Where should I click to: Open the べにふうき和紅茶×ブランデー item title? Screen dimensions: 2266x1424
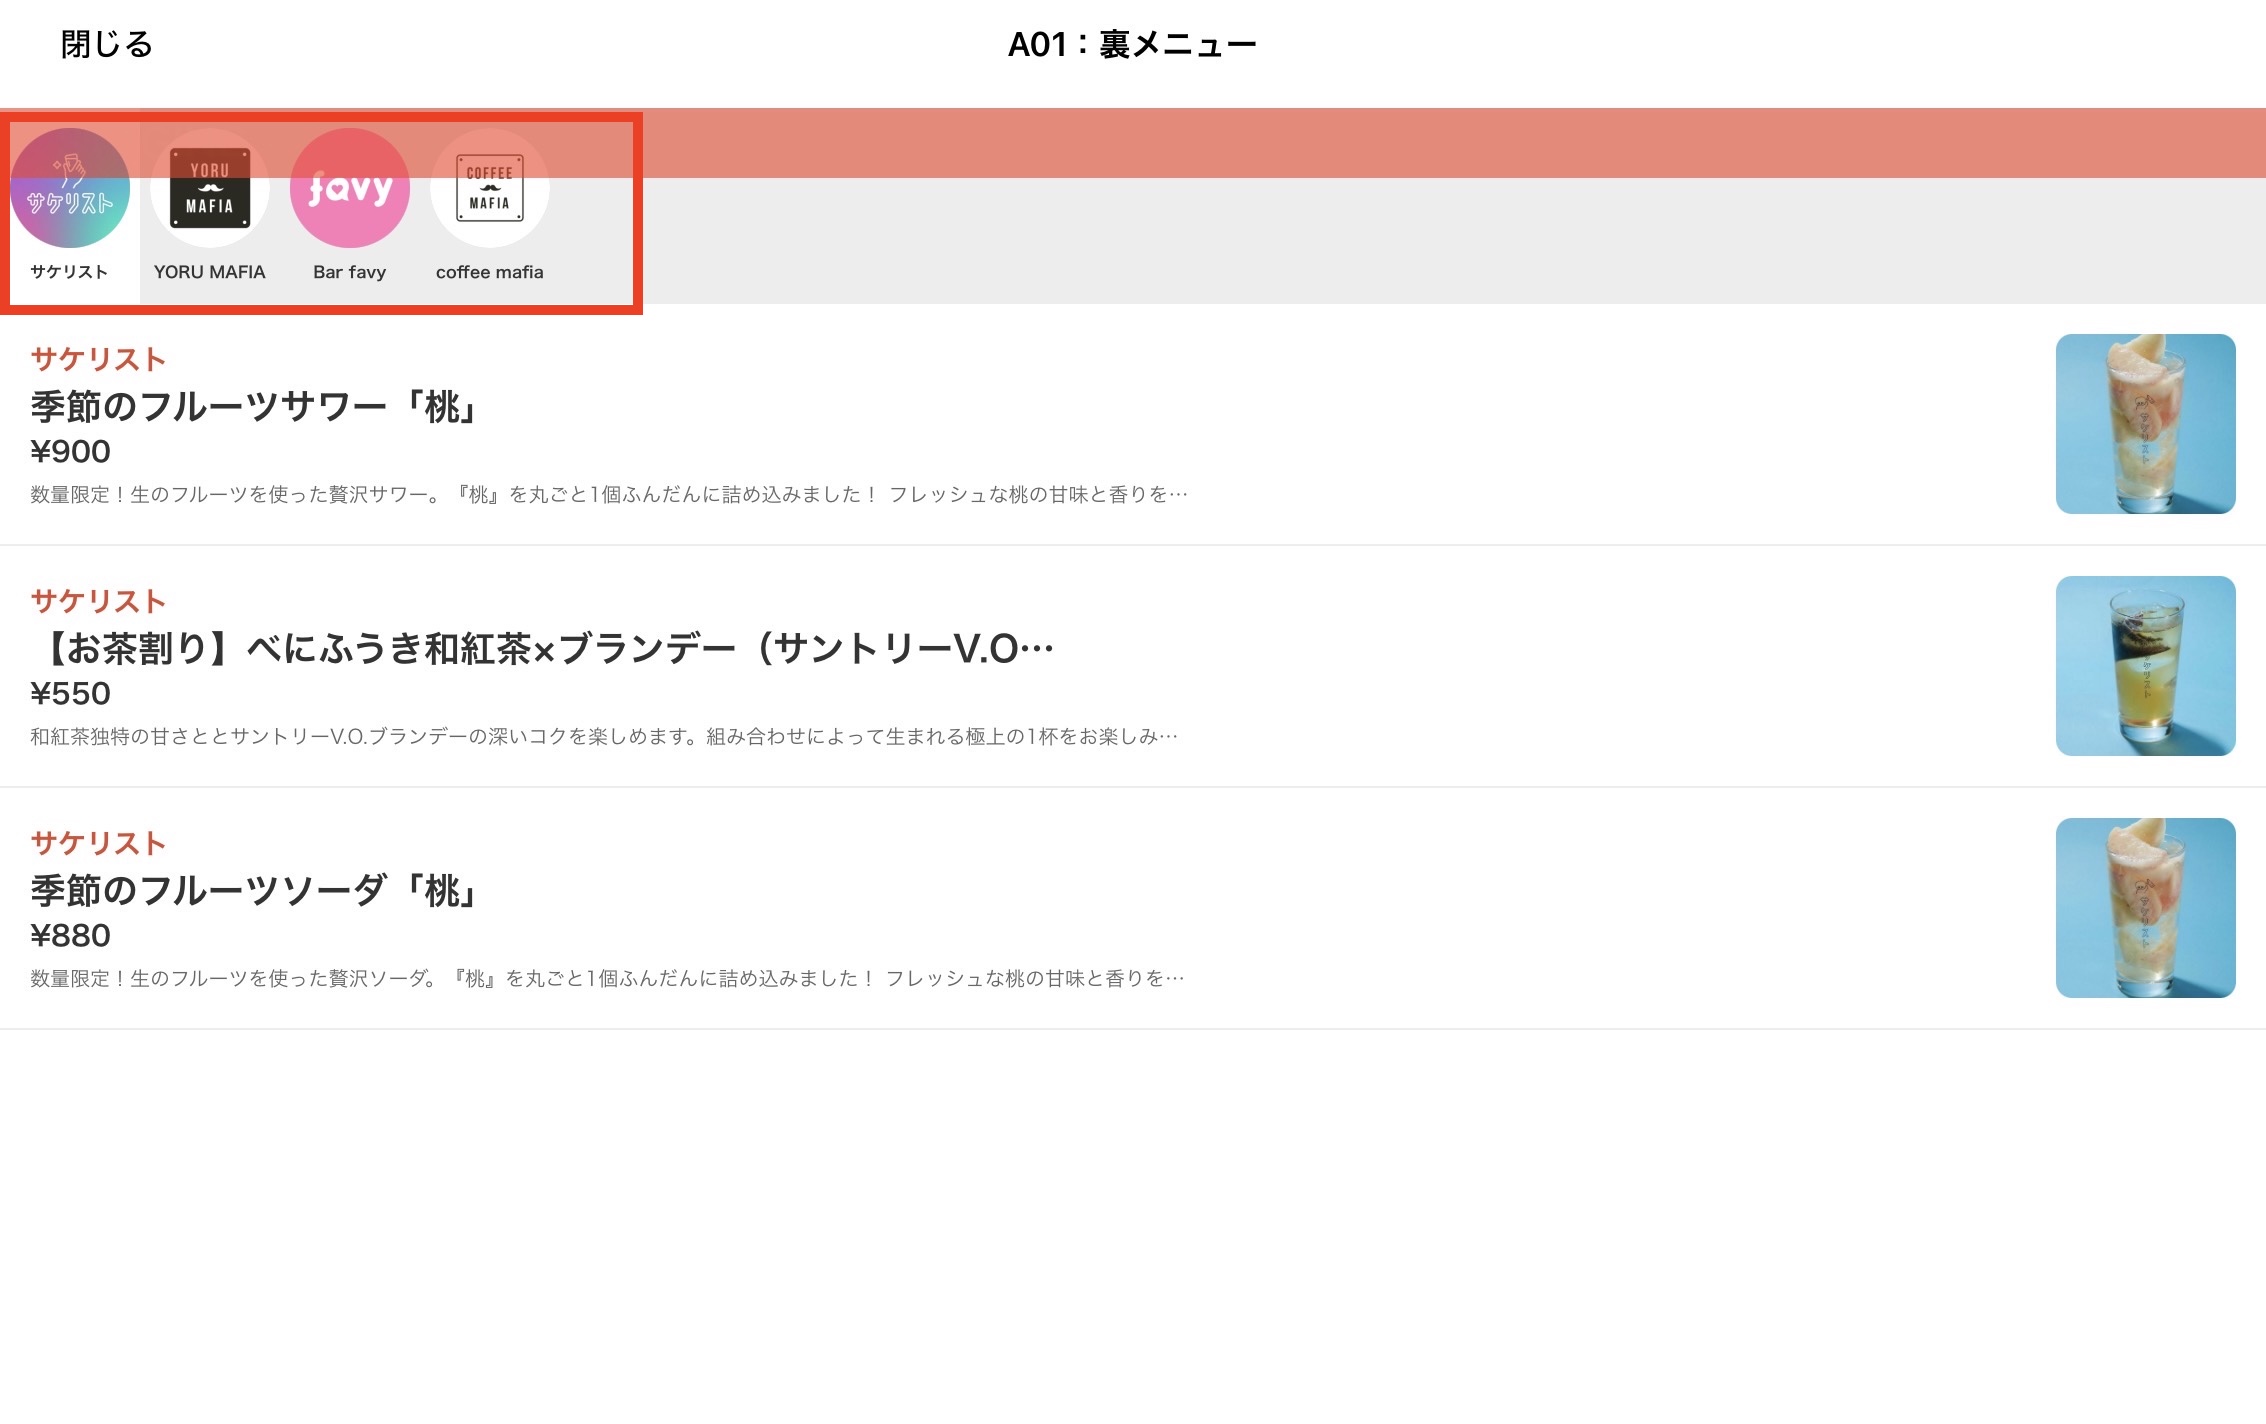pos(542,649)
